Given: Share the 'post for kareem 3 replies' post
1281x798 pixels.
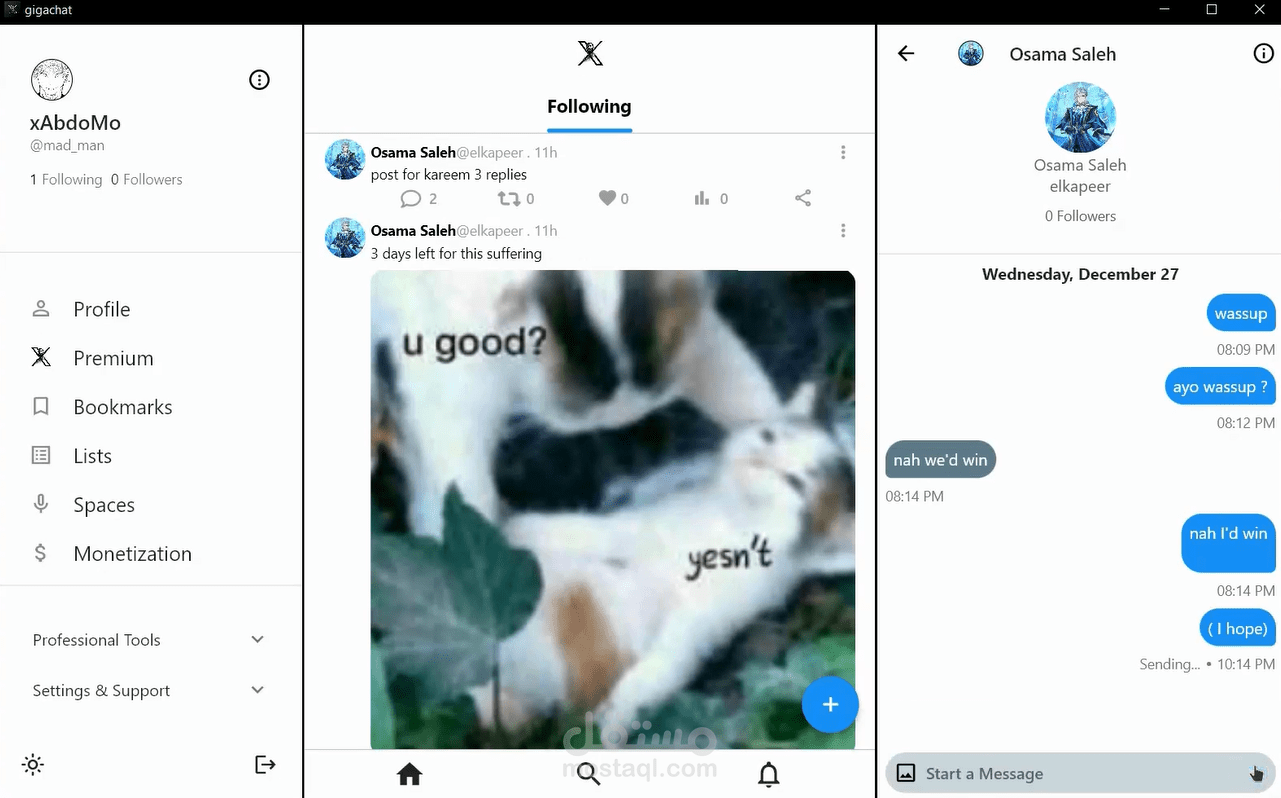Looking at the screenshot, I should [x=803, y=198].
